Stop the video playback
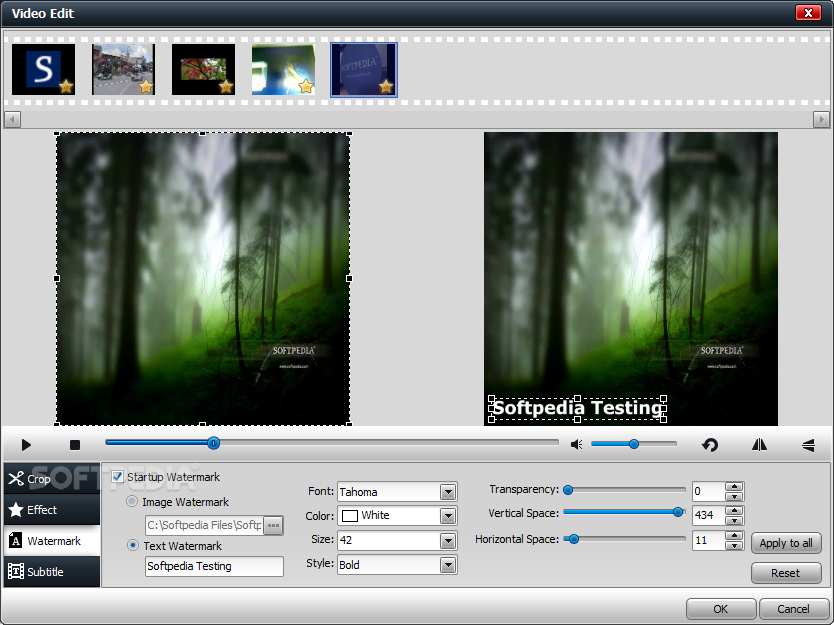This screenshot has height=625, width=834. click(x=75, y=445)
